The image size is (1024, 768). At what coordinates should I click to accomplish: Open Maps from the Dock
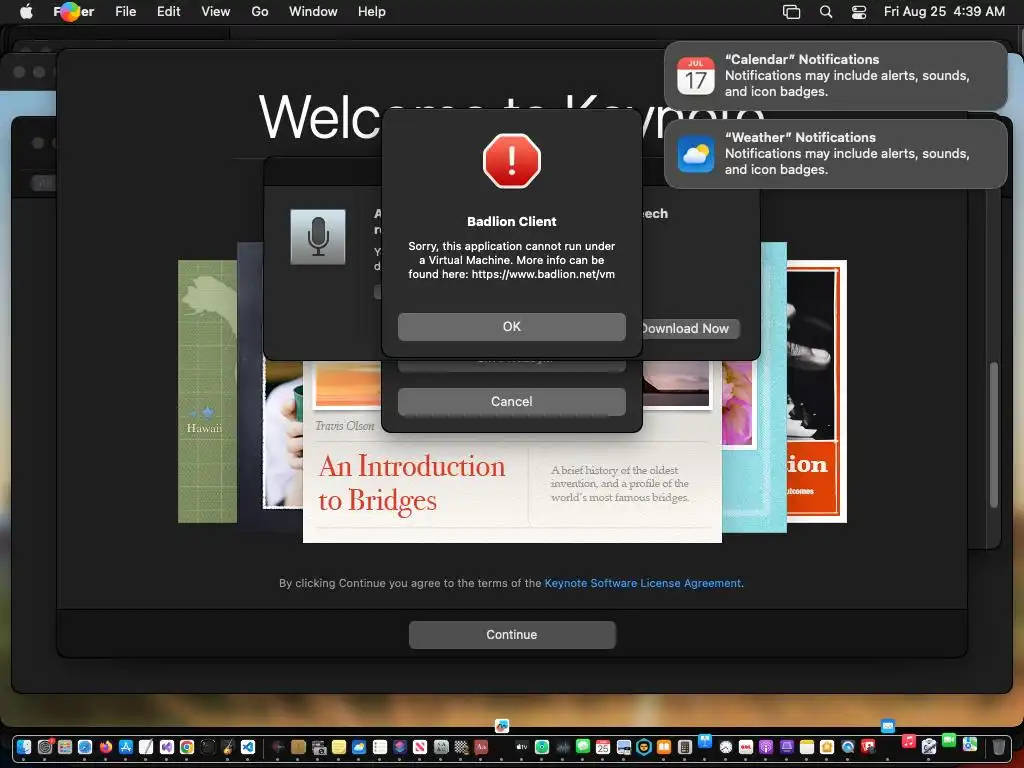coord(970,744)
